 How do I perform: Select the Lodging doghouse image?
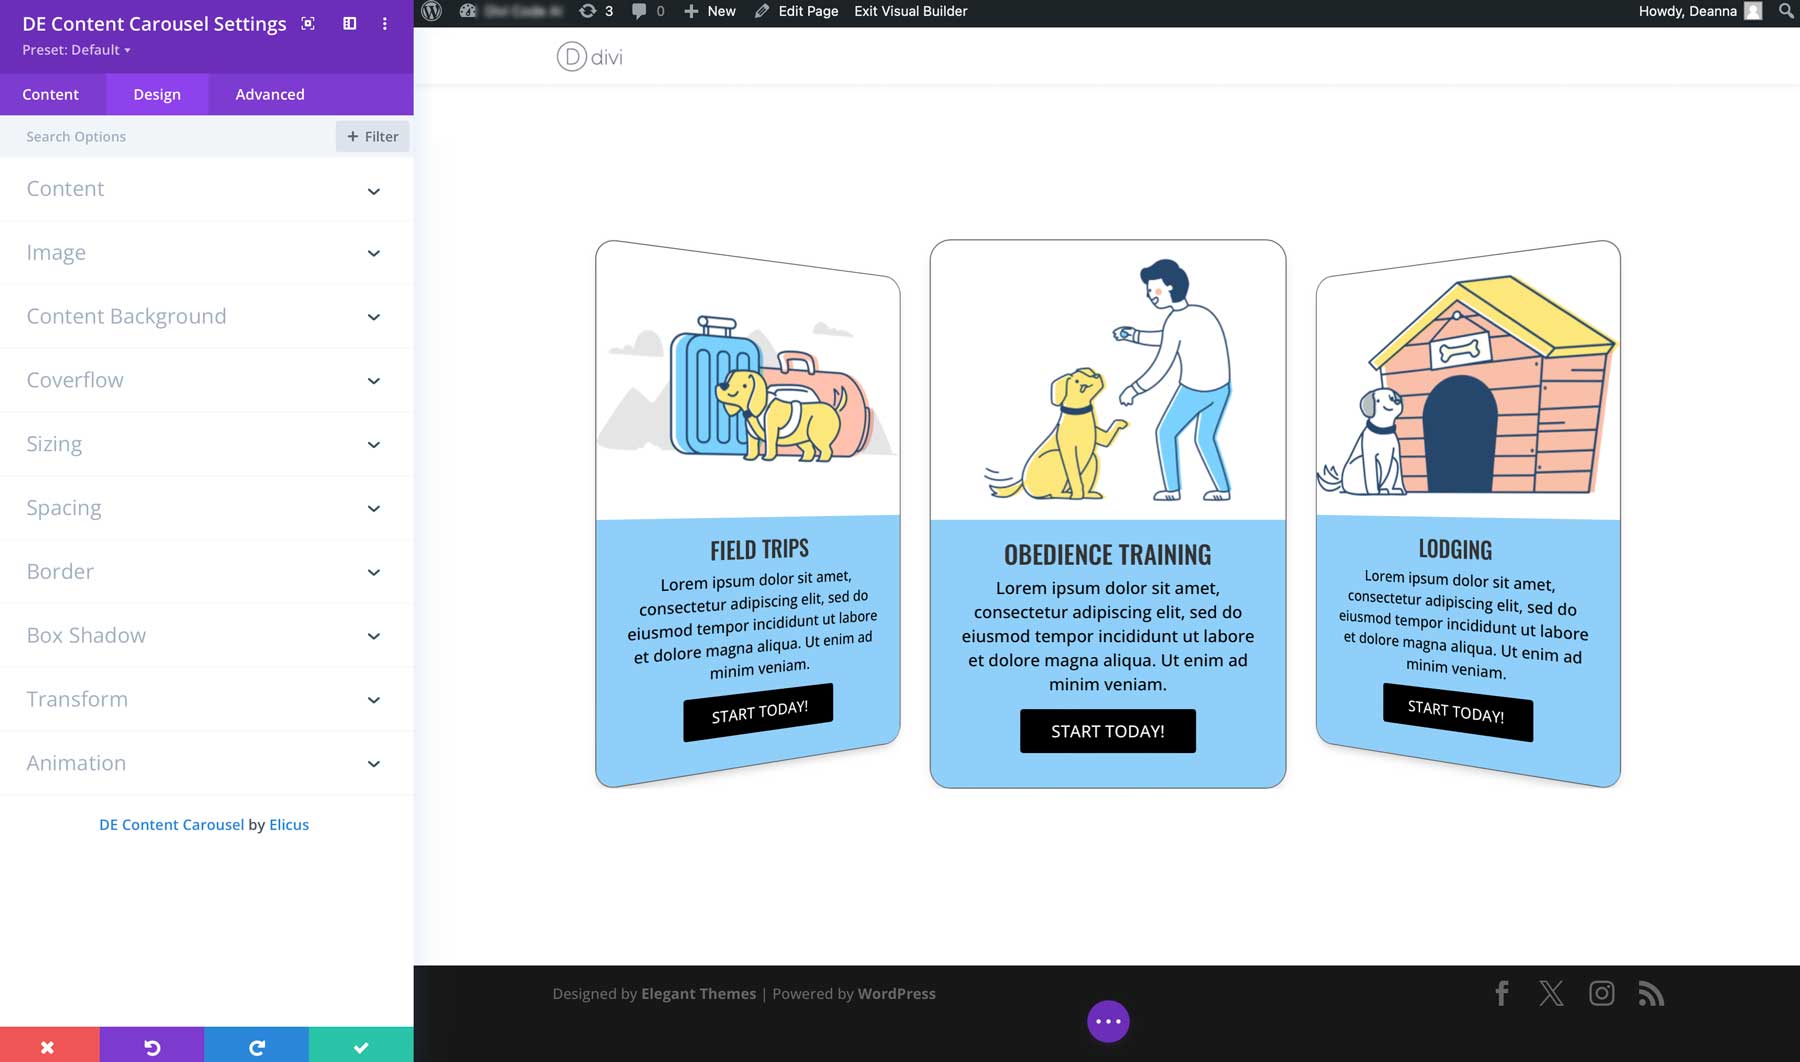pos(1466,386)
